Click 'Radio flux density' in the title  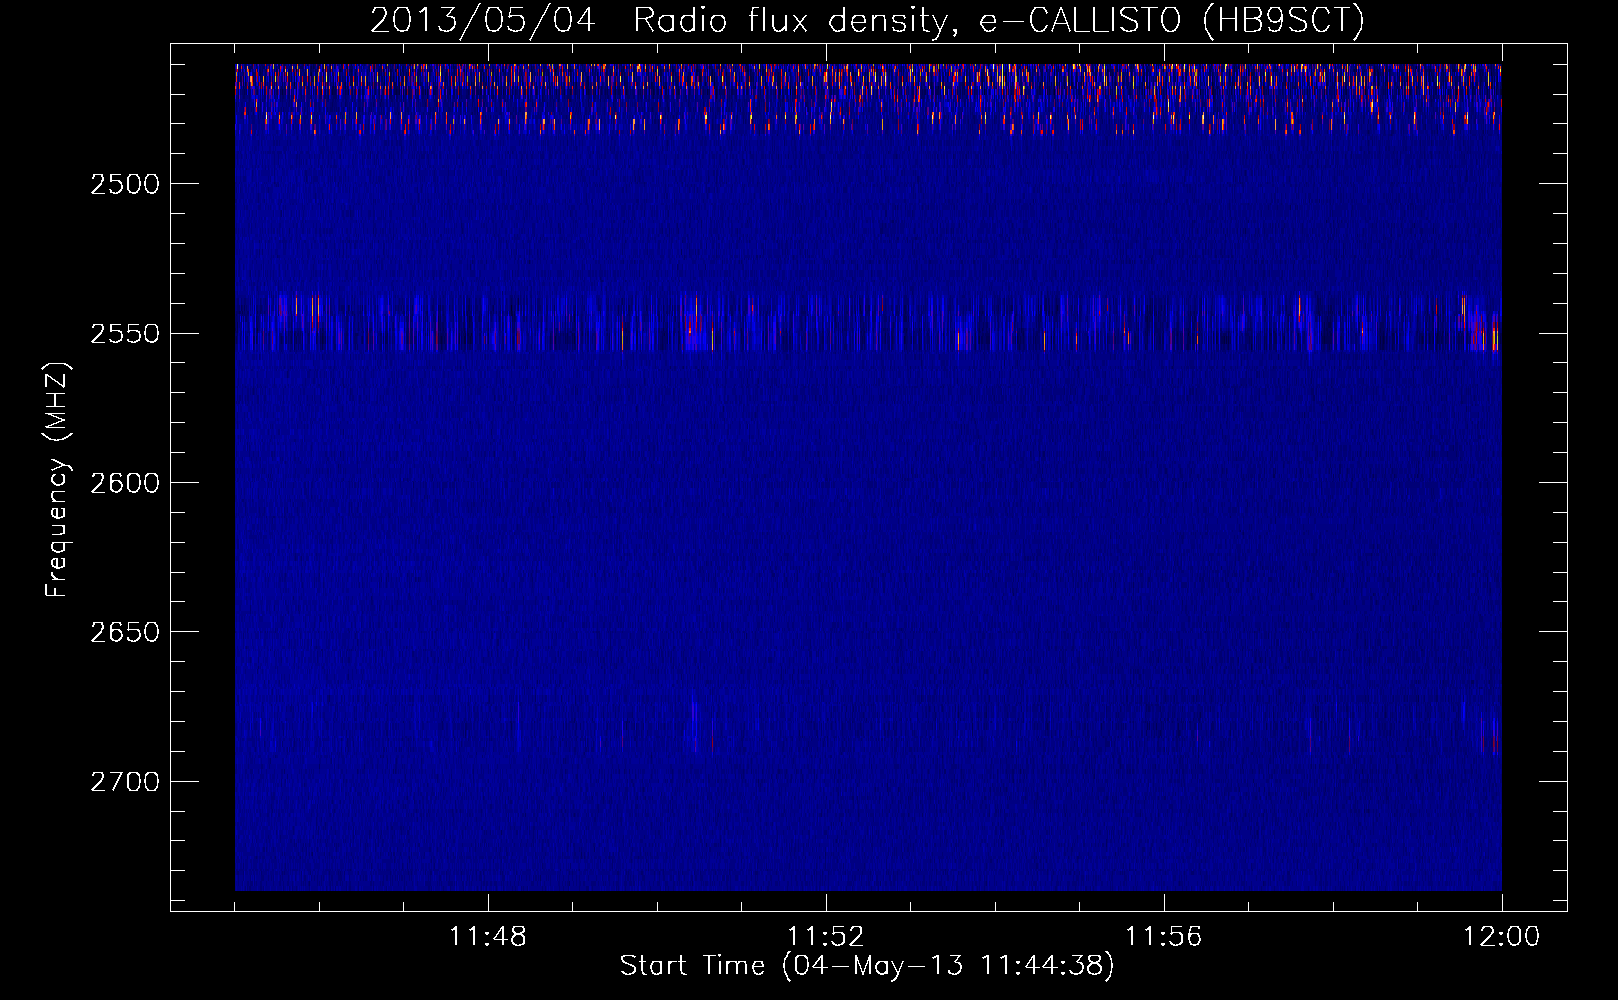[x=790, y=20]
